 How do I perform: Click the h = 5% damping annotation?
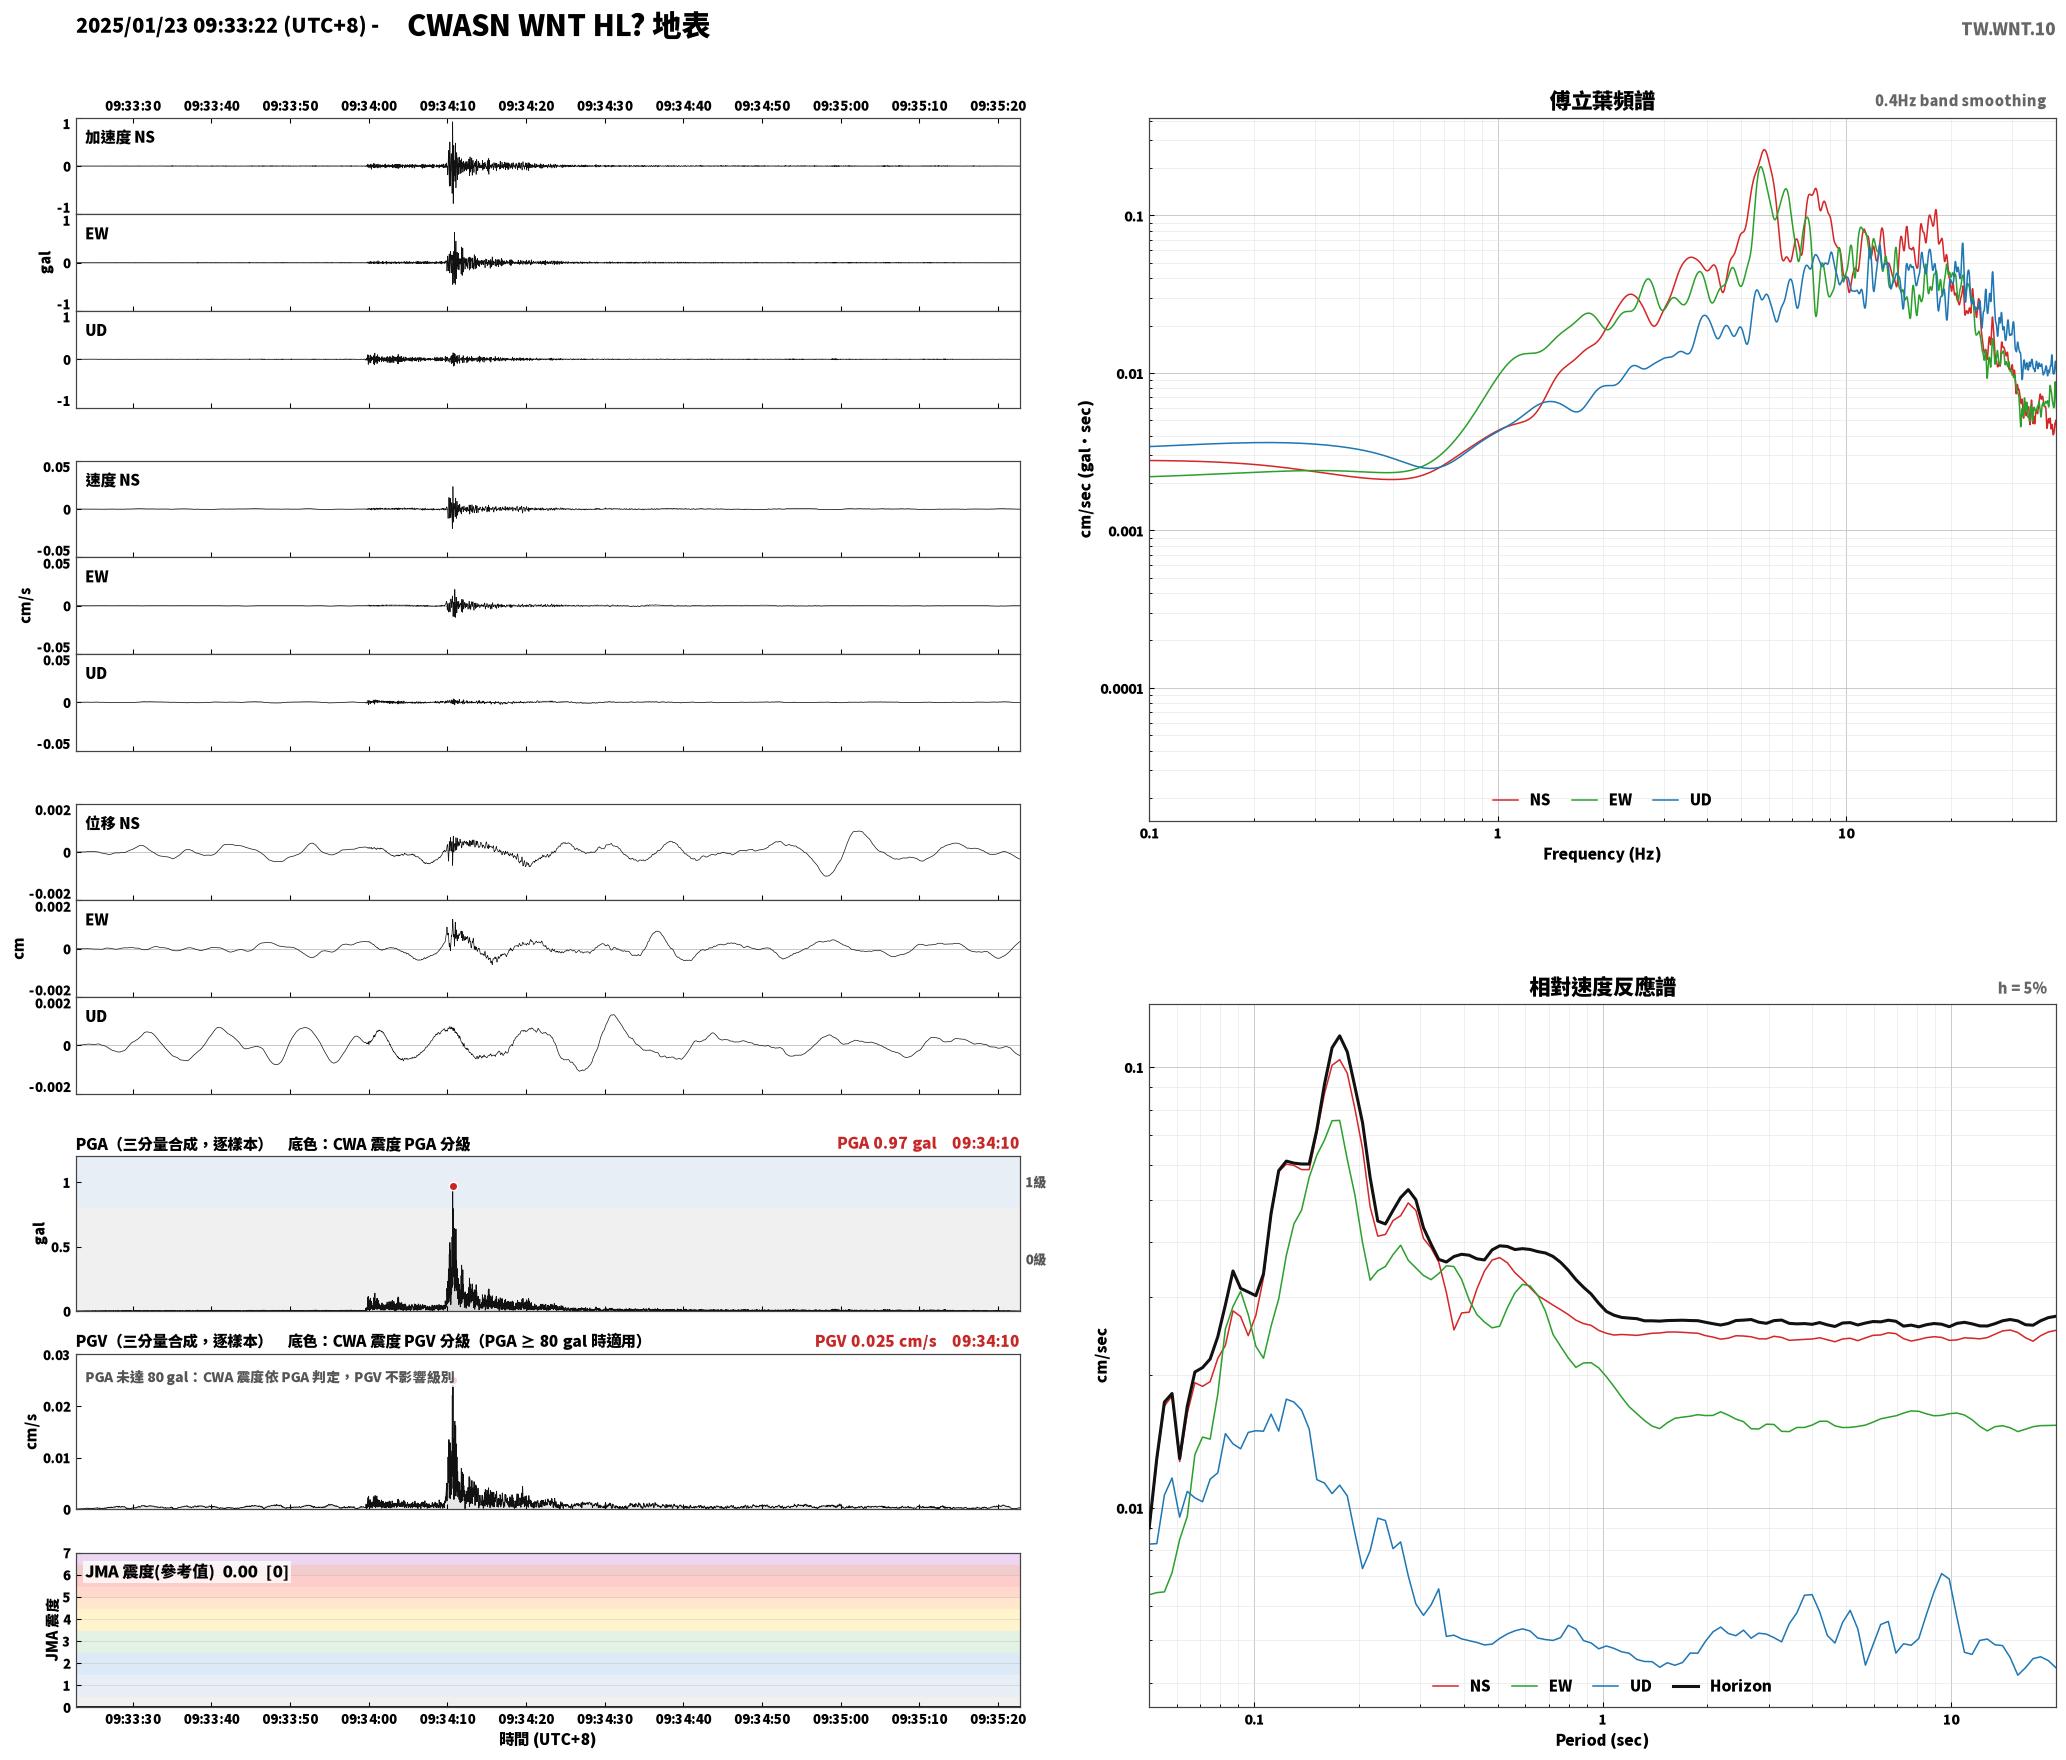click(x=2022, y=988)
